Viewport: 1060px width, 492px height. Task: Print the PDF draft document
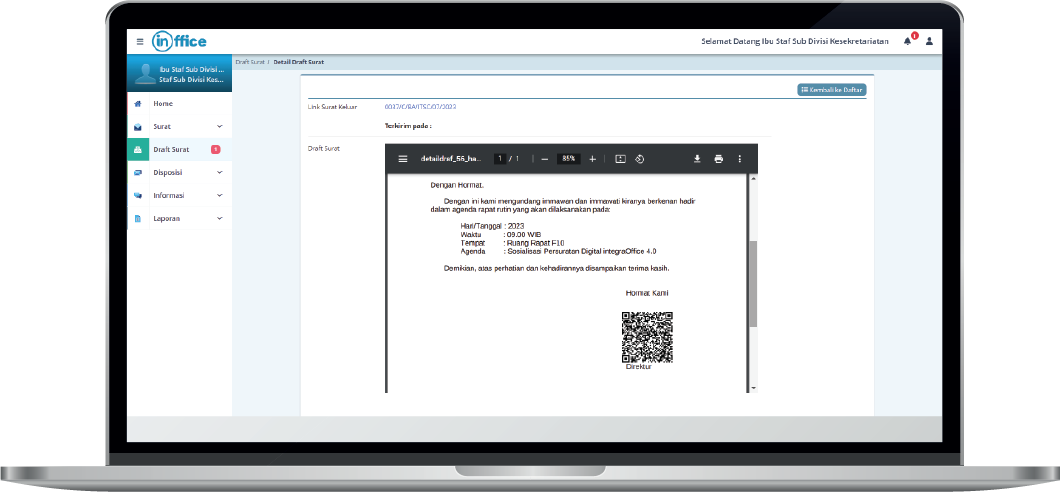[x=718, y=158]
